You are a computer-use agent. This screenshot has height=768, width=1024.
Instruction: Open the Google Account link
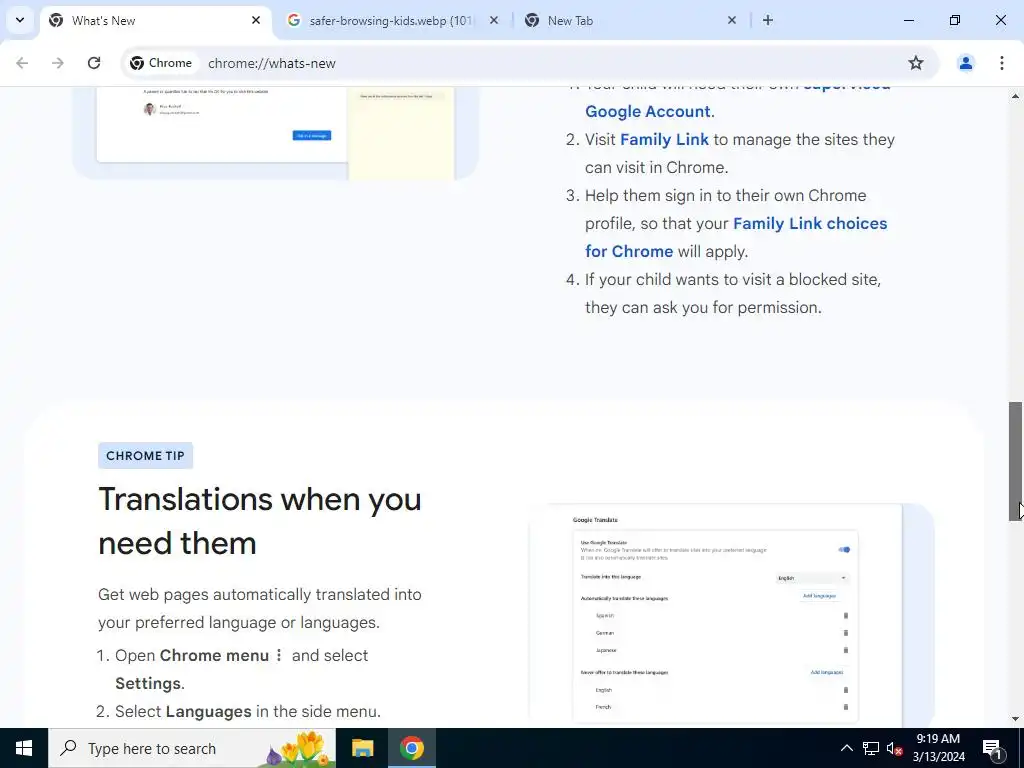tap(648, 112)
